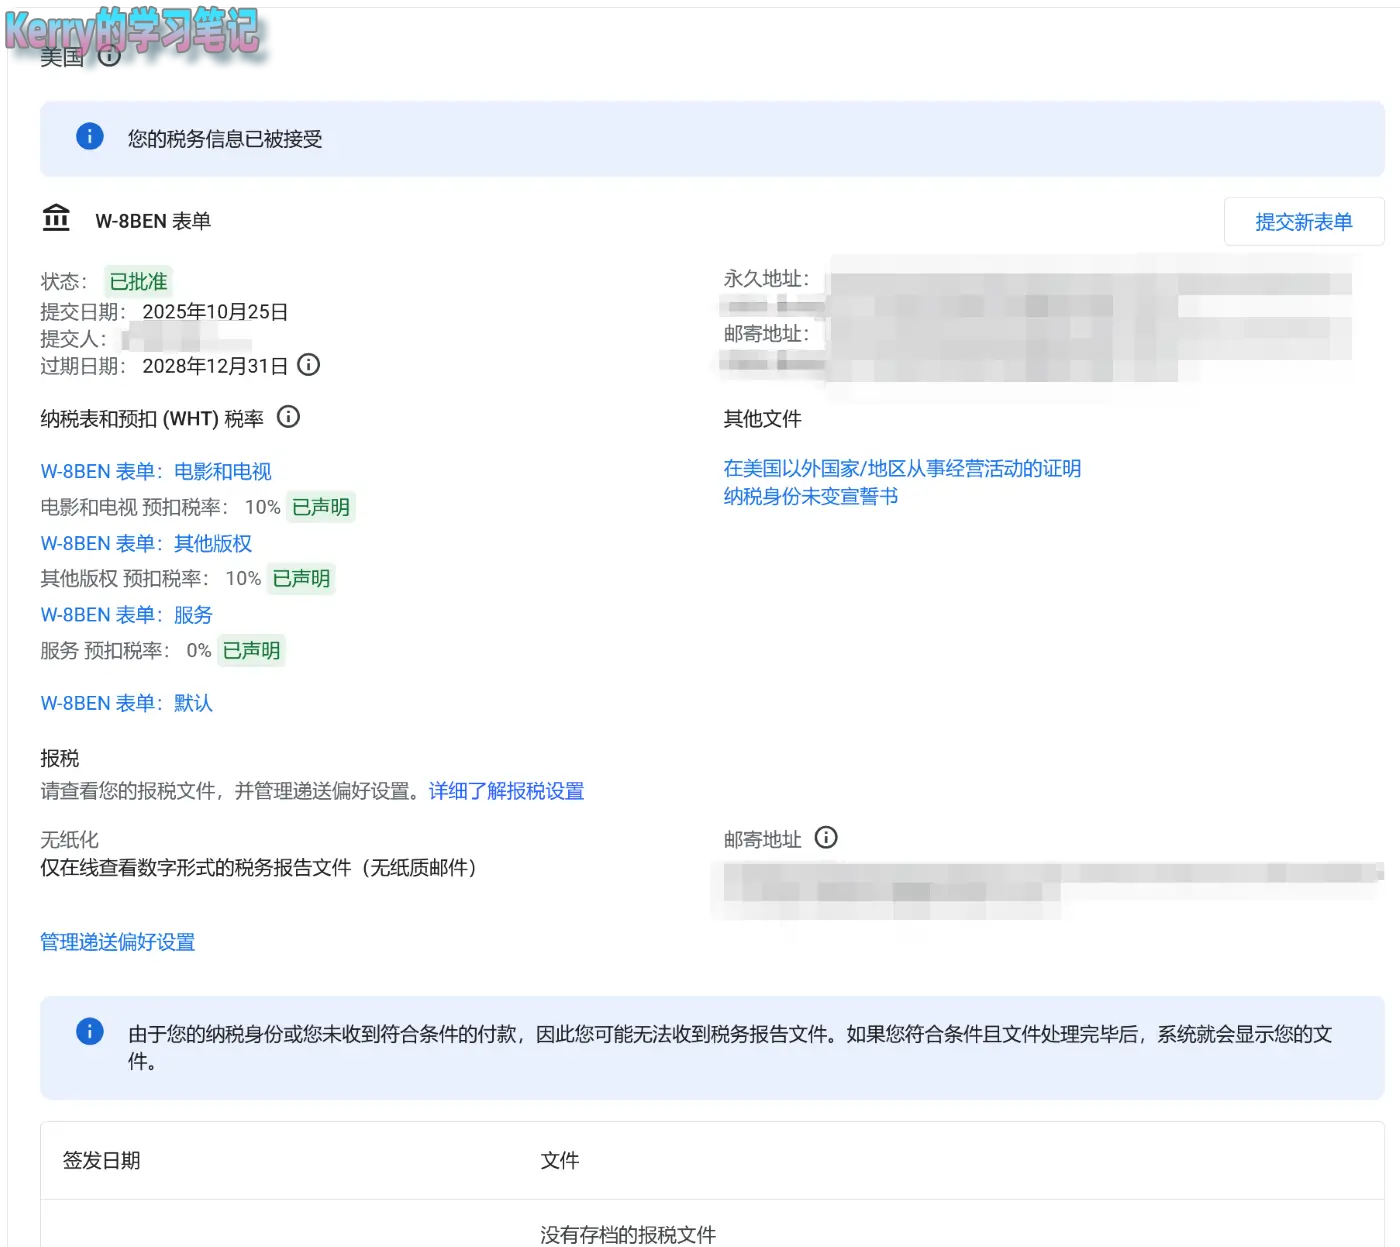Viewport: 1400px width, 1247px height.
Task: Click the bank icon beside W-8BEN 表单
Action: point(56,218)
